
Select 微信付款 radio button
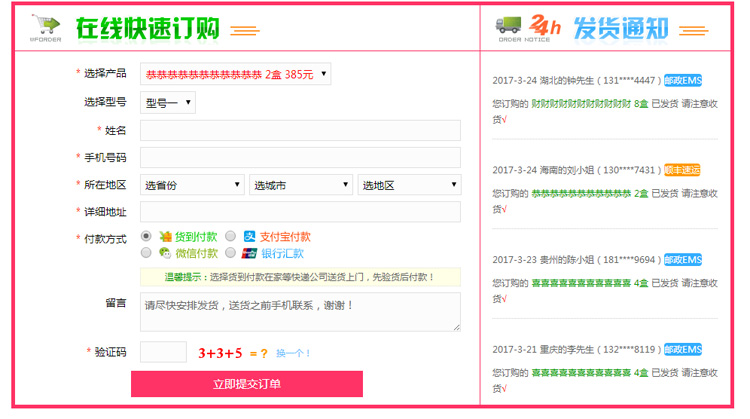tap(146, 253)
